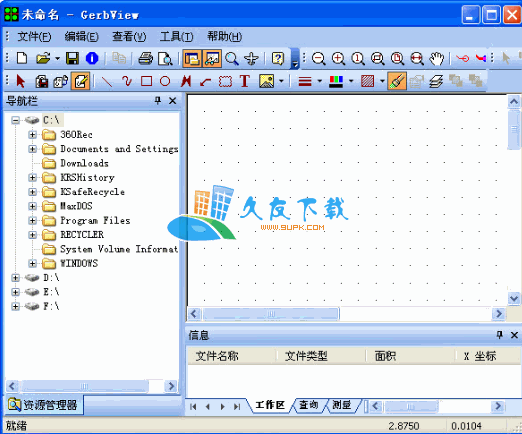Zoom out with the minus magnifier

(319, 58)
